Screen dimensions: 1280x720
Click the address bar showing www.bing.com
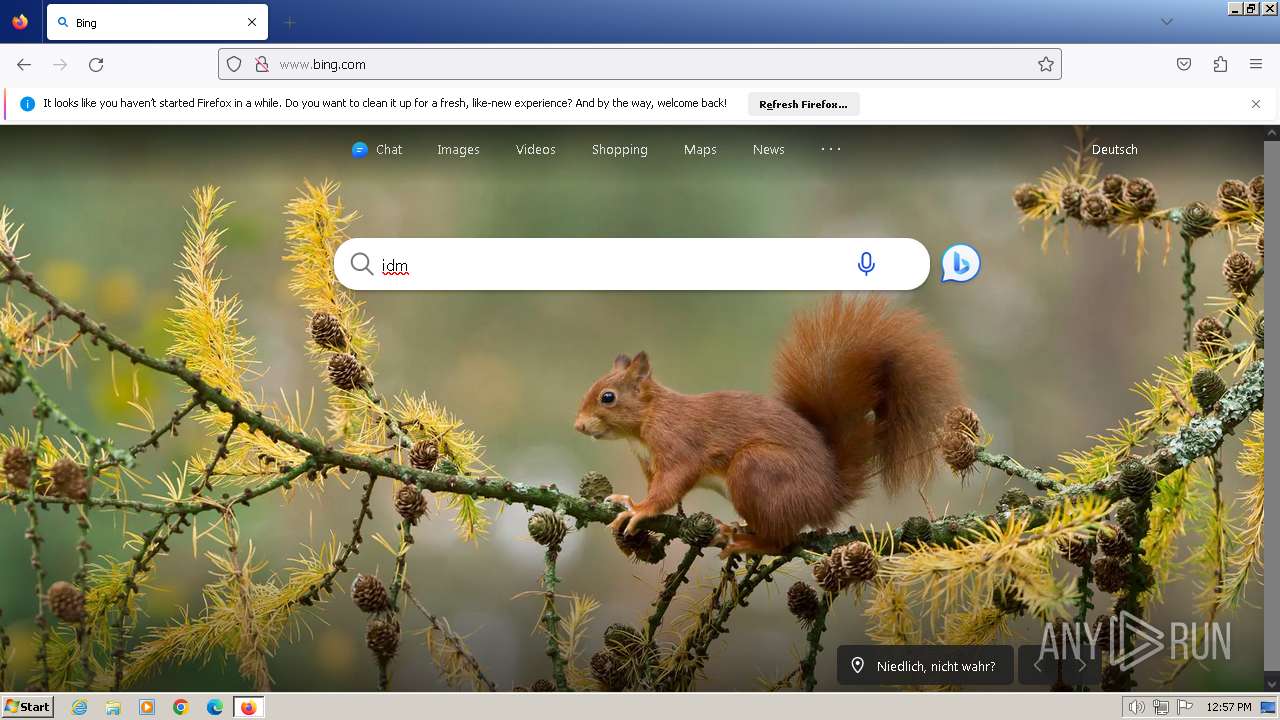click(640, 64)
